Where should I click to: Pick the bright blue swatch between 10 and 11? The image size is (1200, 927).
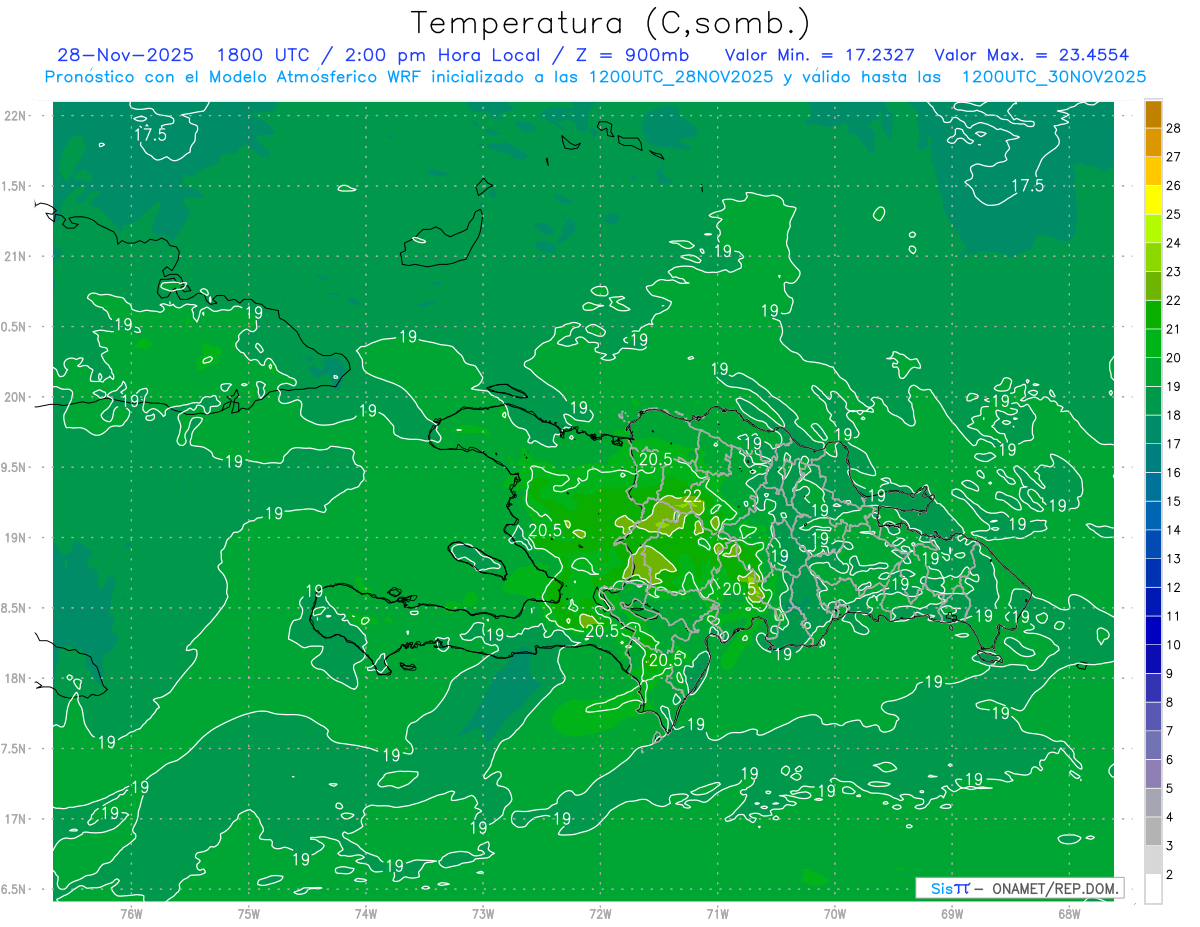[1153, 630]
